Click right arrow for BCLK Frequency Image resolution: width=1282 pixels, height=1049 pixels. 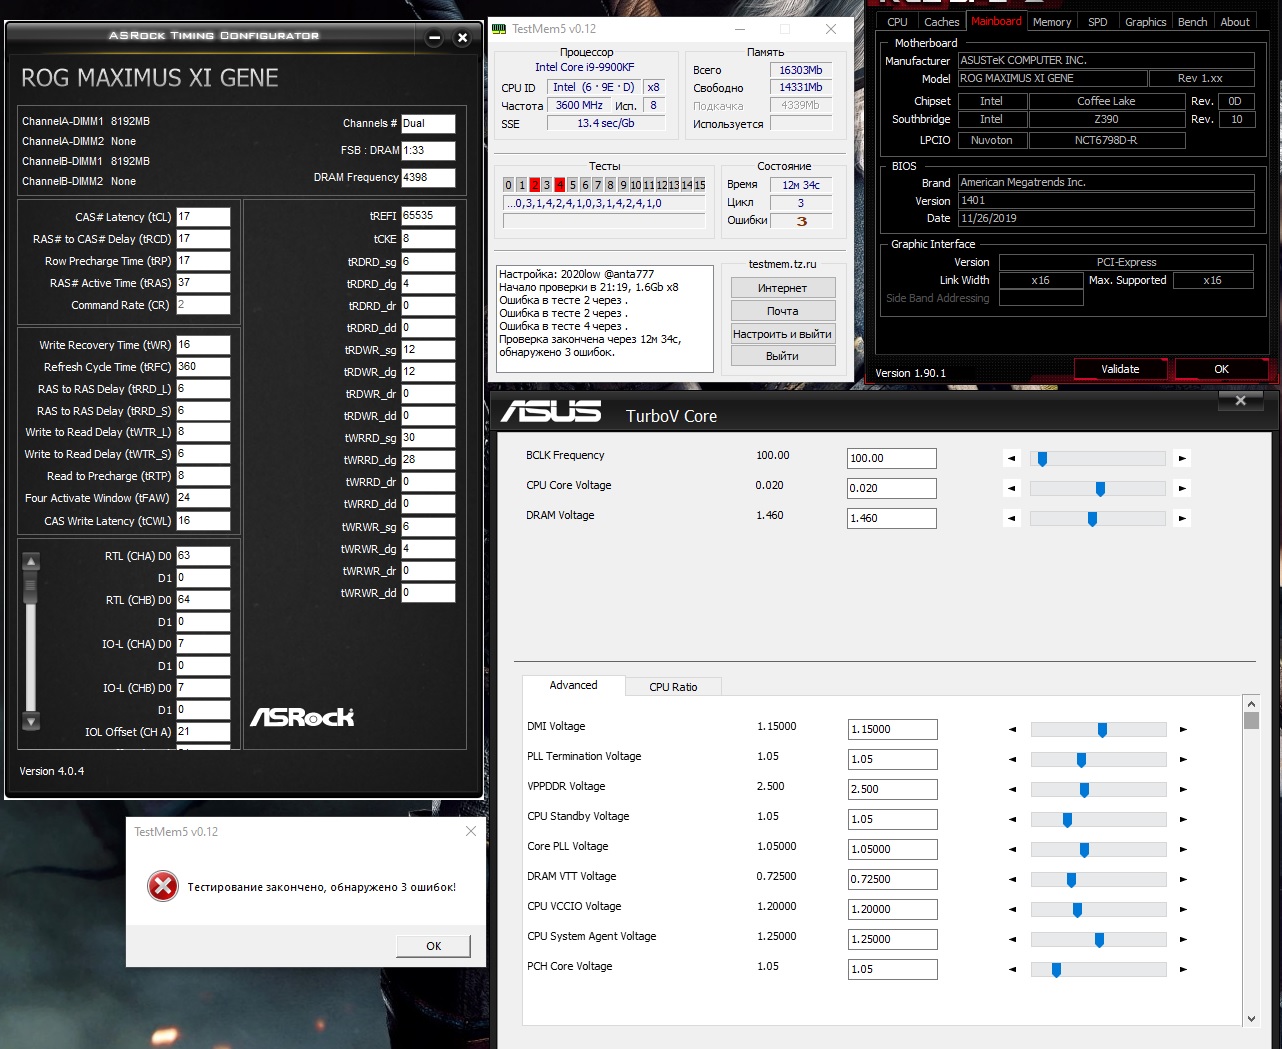(x=1182, y=459)
